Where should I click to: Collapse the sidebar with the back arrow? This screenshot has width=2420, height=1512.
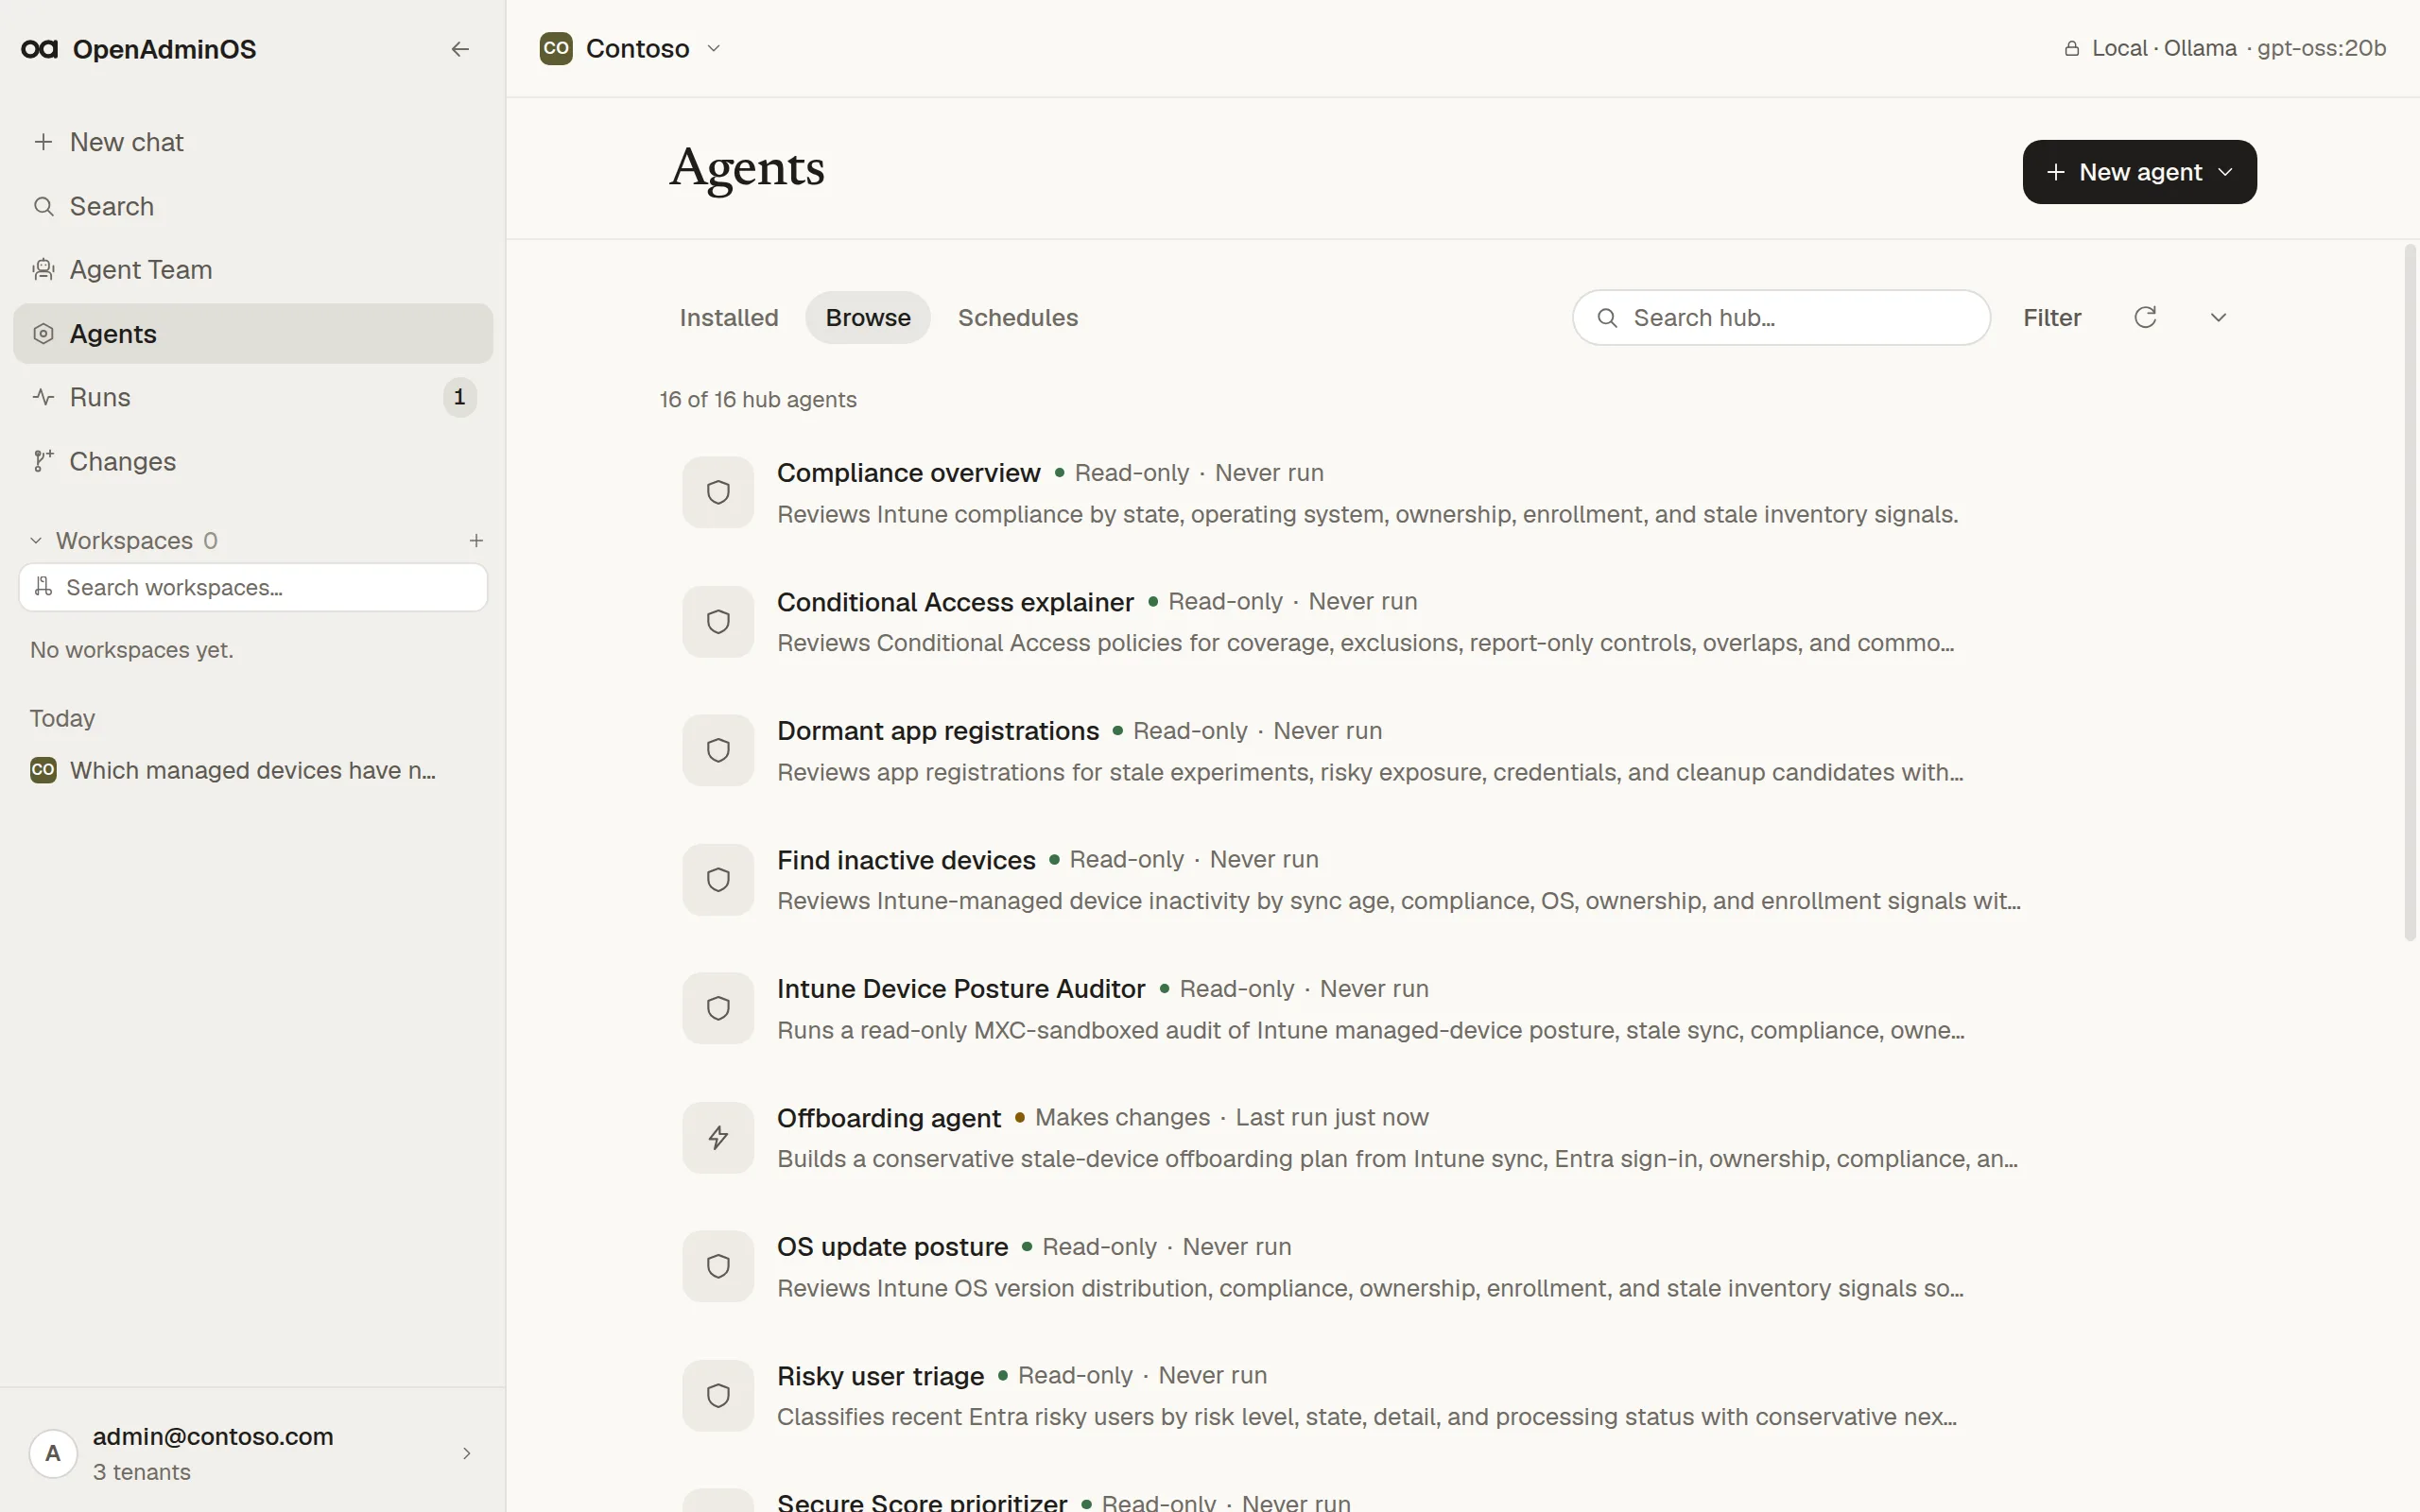tap(460, 49)
